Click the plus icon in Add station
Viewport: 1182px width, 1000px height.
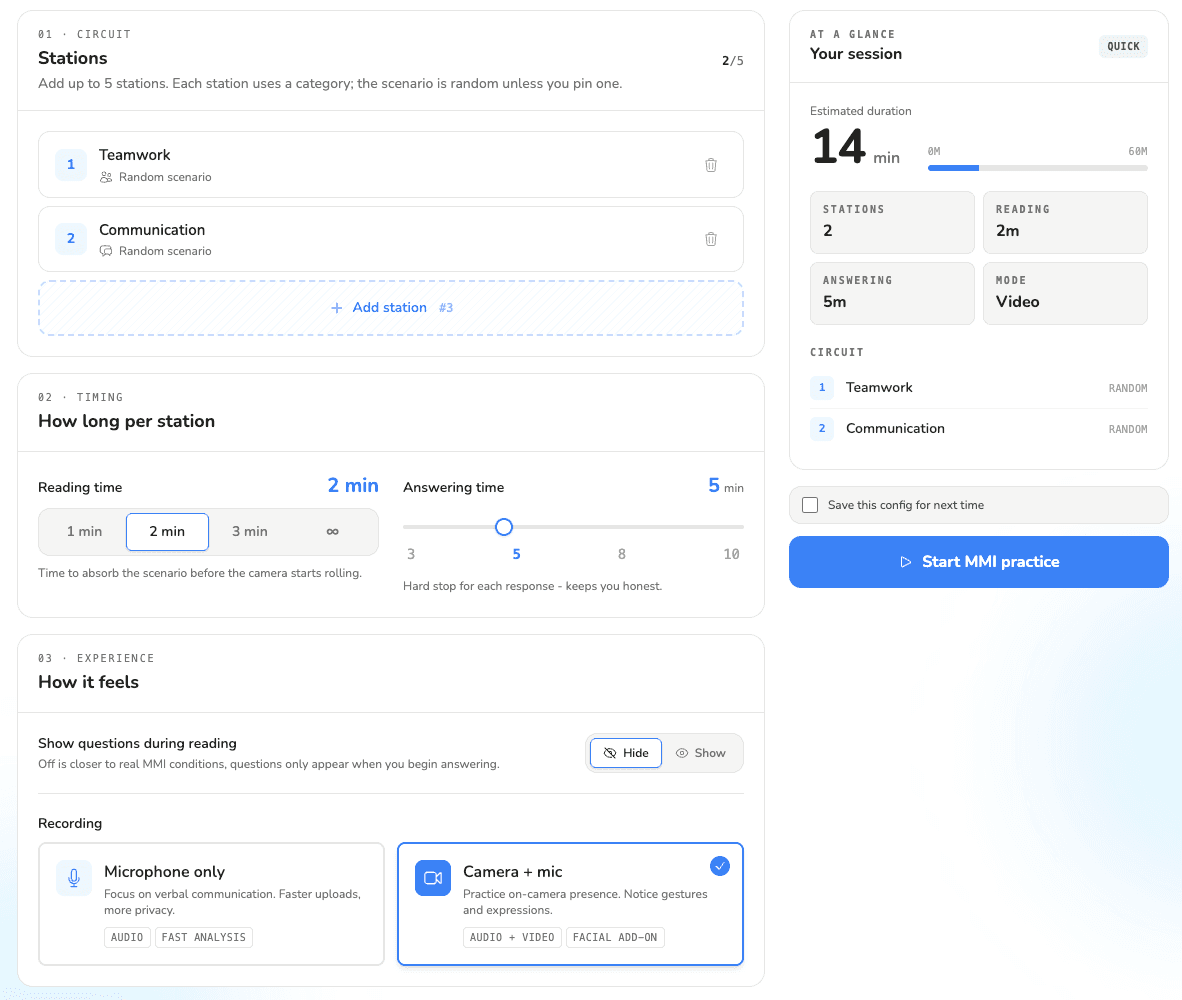click(337, 307)
